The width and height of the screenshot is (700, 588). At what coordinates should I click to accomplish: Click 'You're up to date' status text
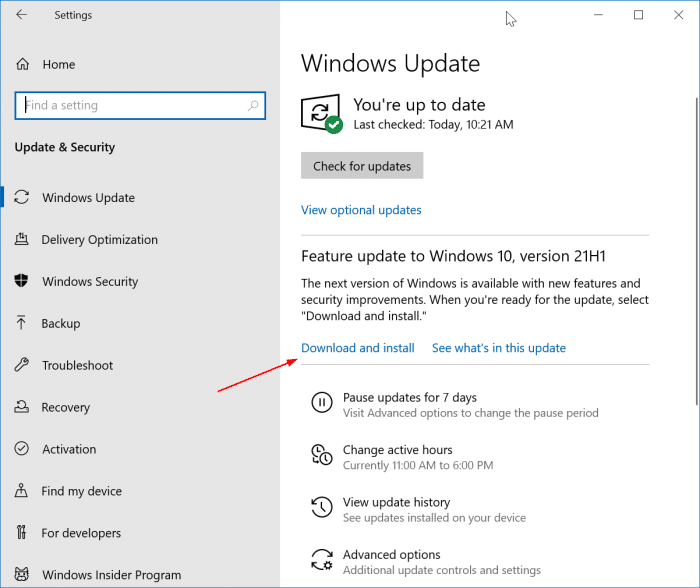pos(419,105)
